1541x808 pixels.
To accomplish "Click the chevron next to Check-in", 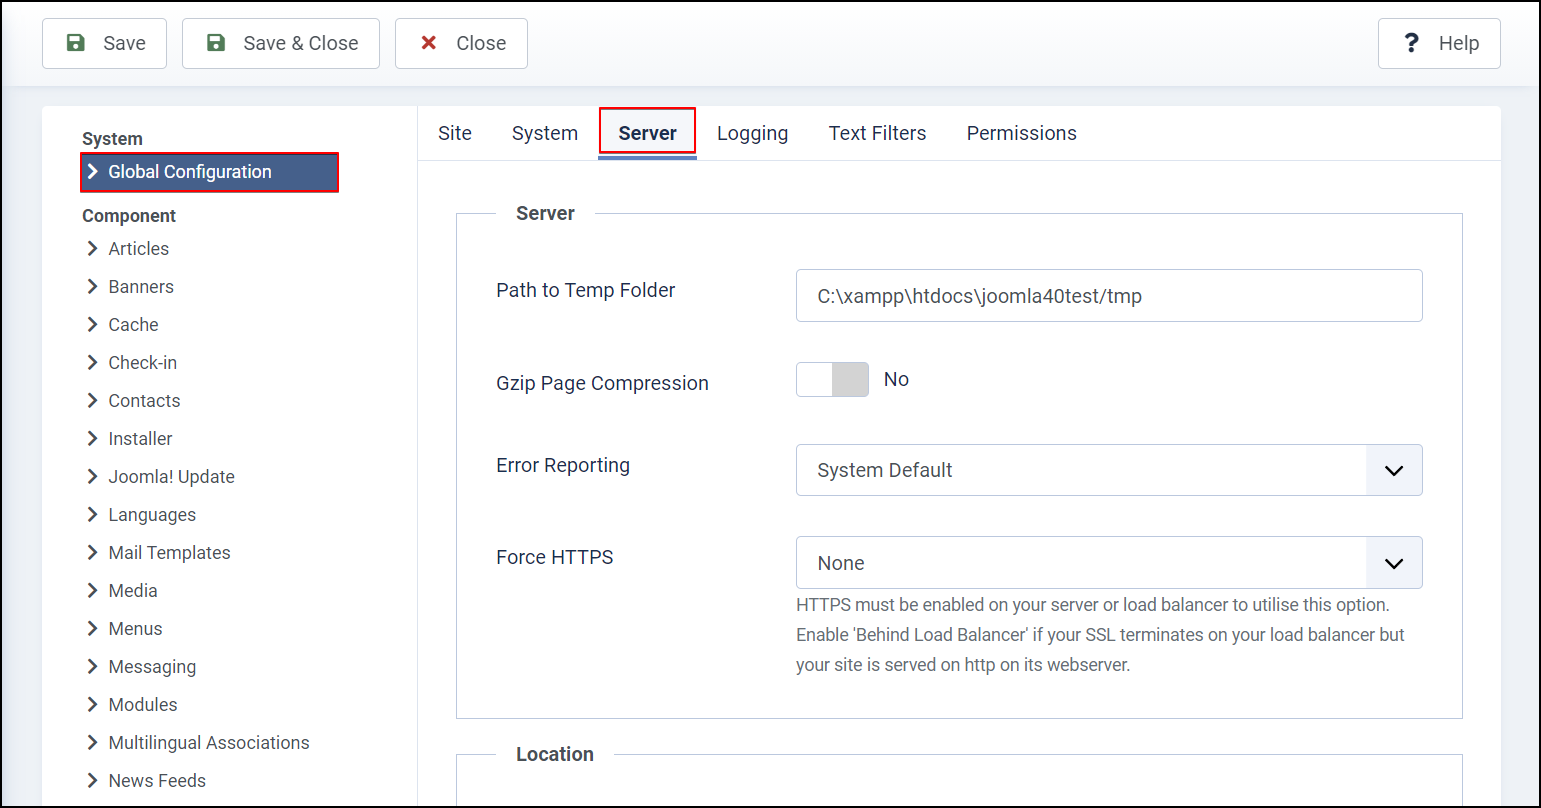I will point(93,362).
